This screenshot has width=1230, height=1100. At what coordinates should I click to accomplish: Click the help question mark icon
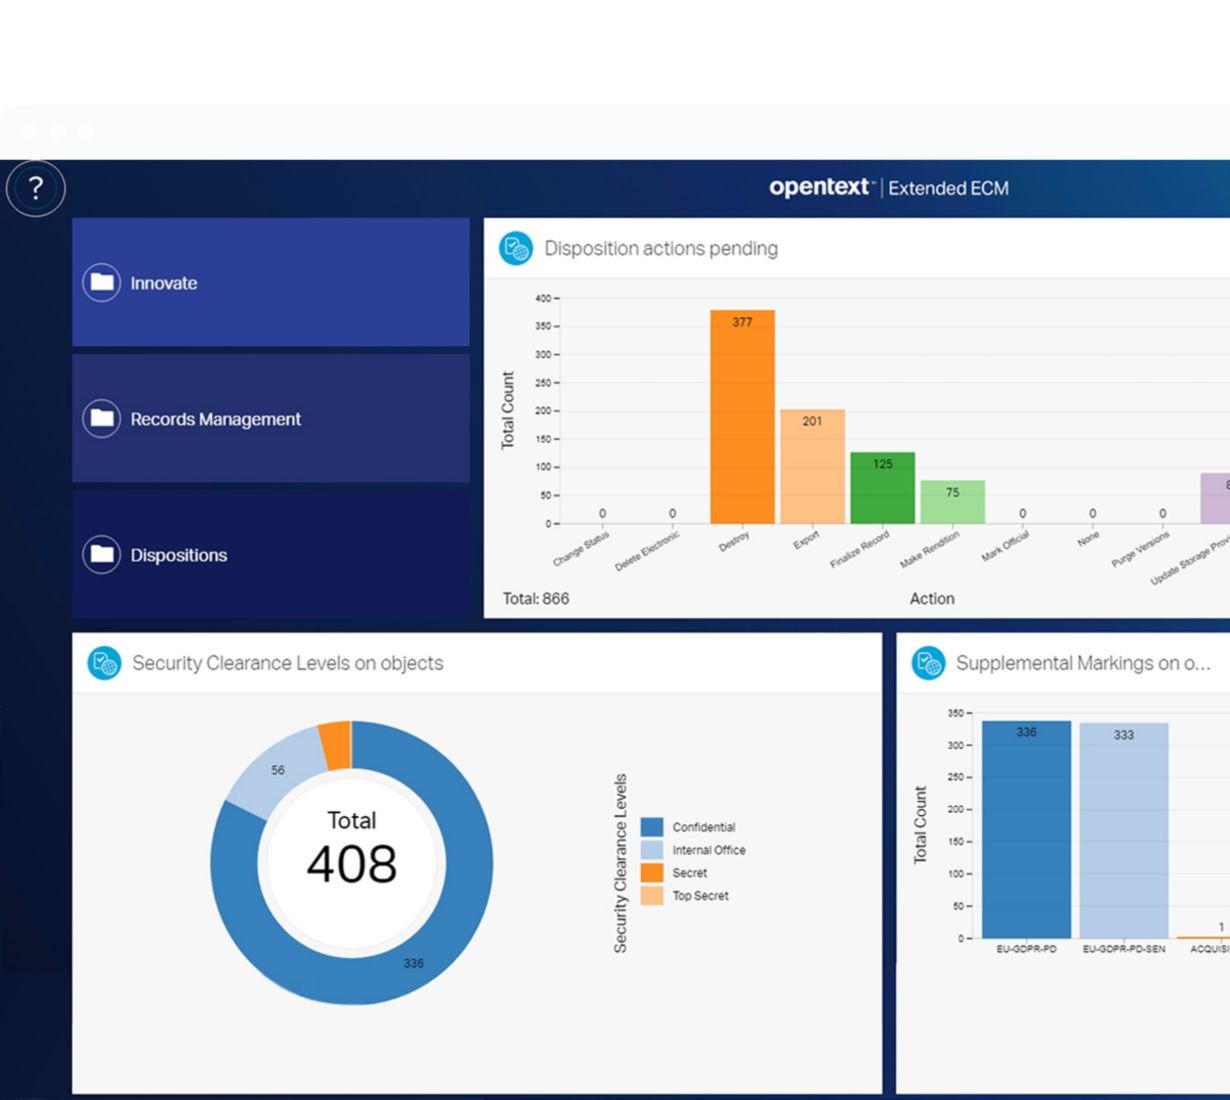pyautogui.click(x=36, y=188)
